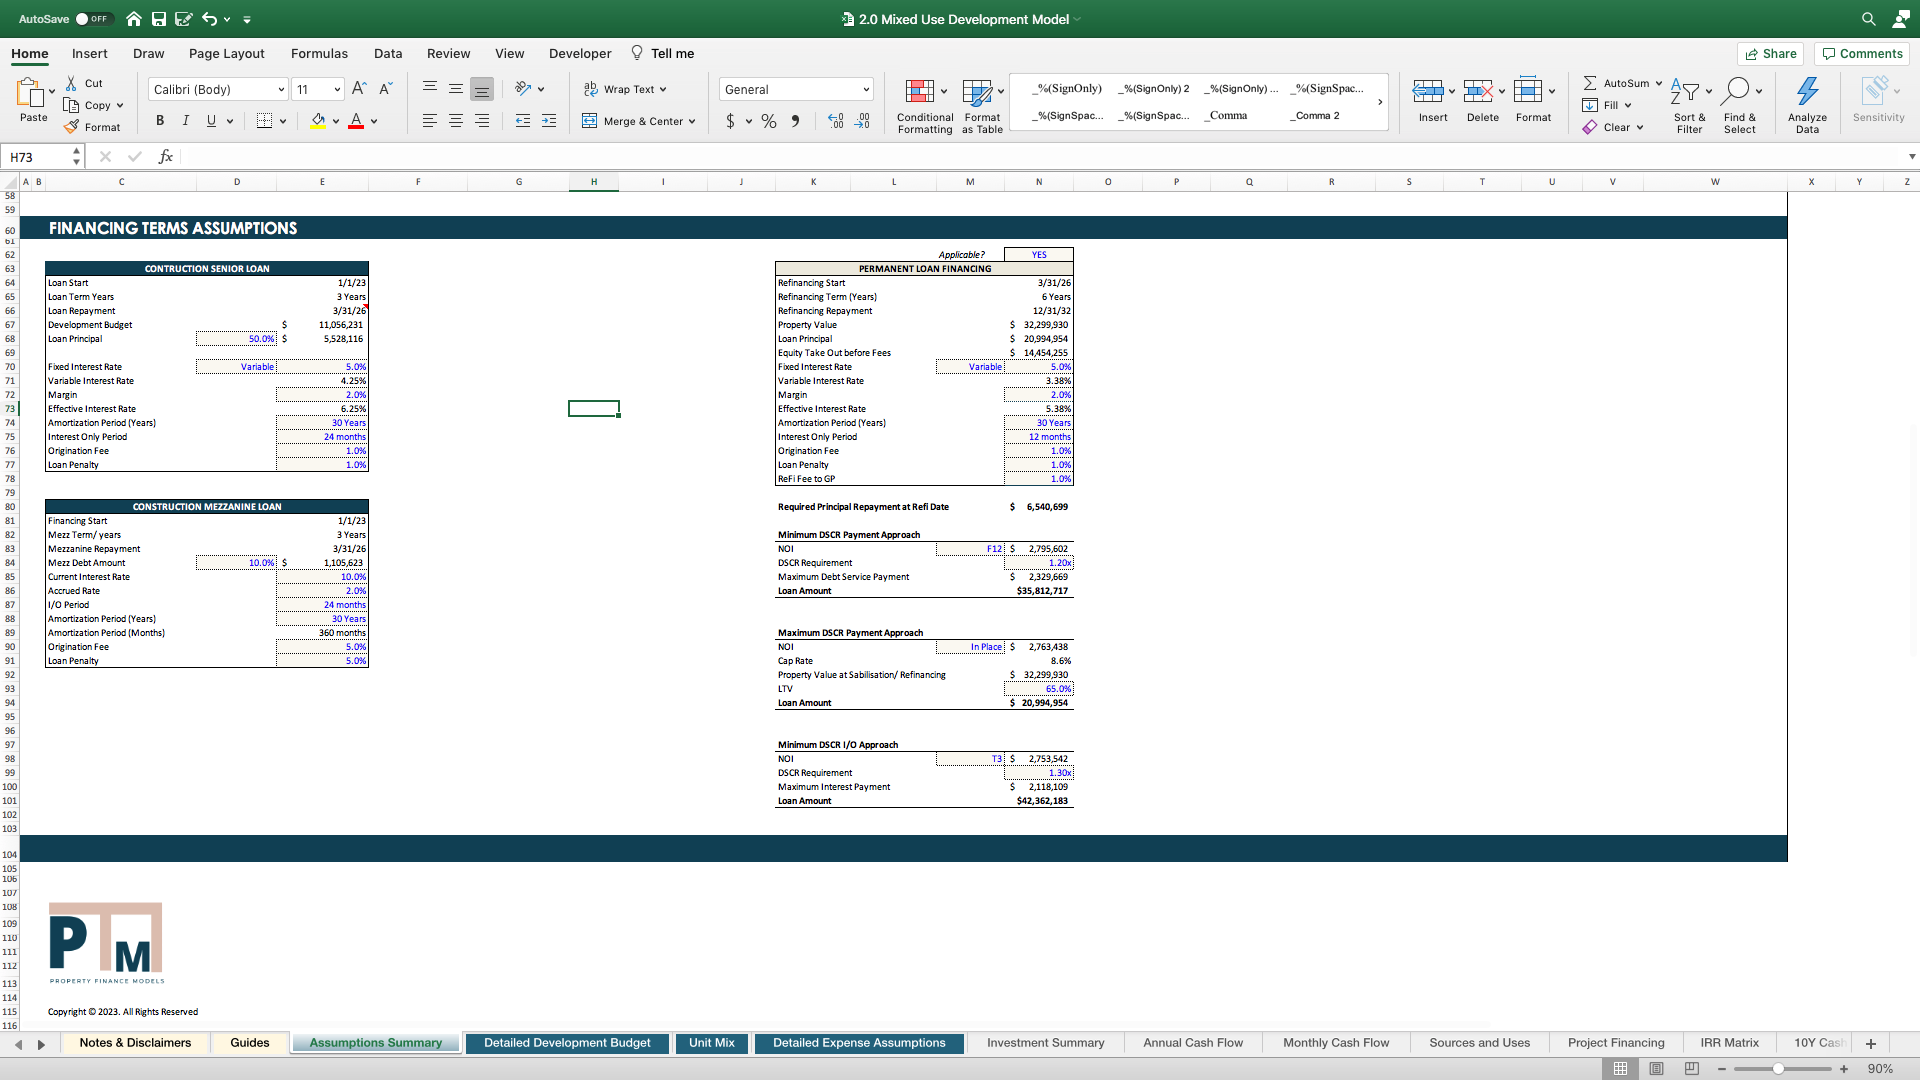Open the font size dropdown

[x=337, y=89]
